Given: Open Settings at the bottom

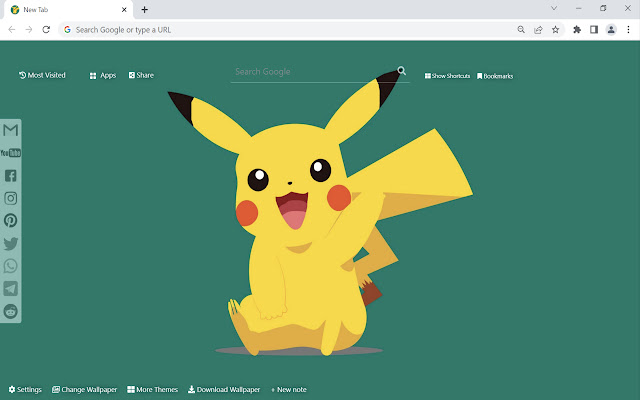Looking at the screenshot, I should tap(25, 389).
